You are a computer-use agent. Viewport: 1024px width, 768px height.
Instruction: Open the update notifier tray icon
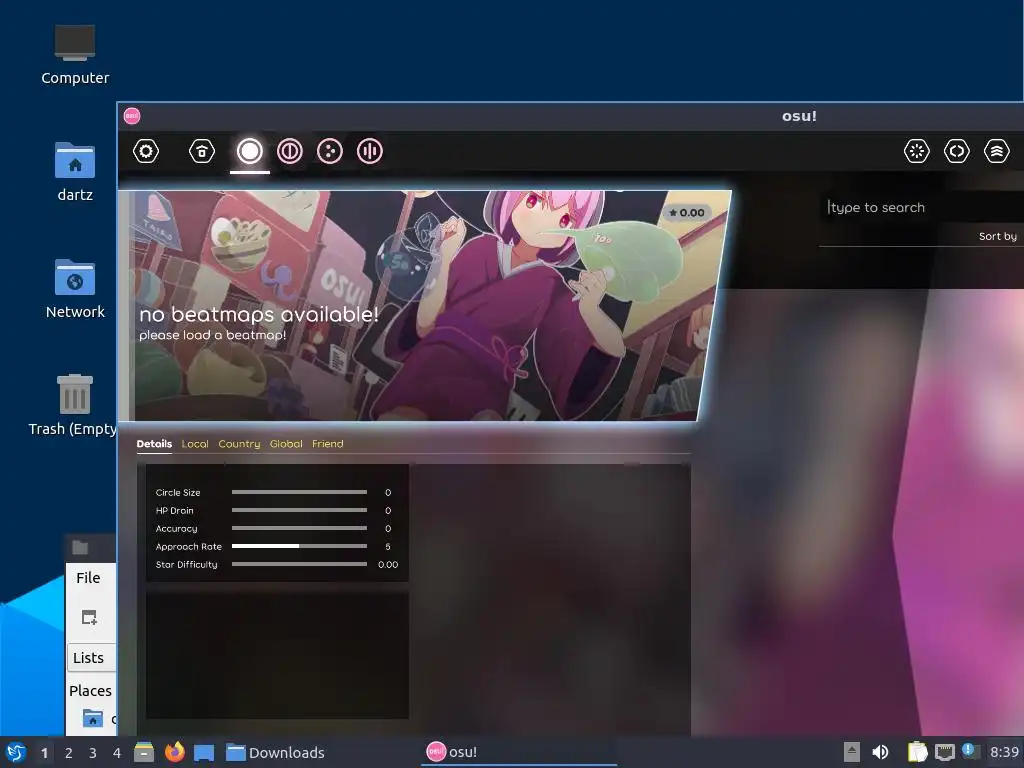click(970, 751)
